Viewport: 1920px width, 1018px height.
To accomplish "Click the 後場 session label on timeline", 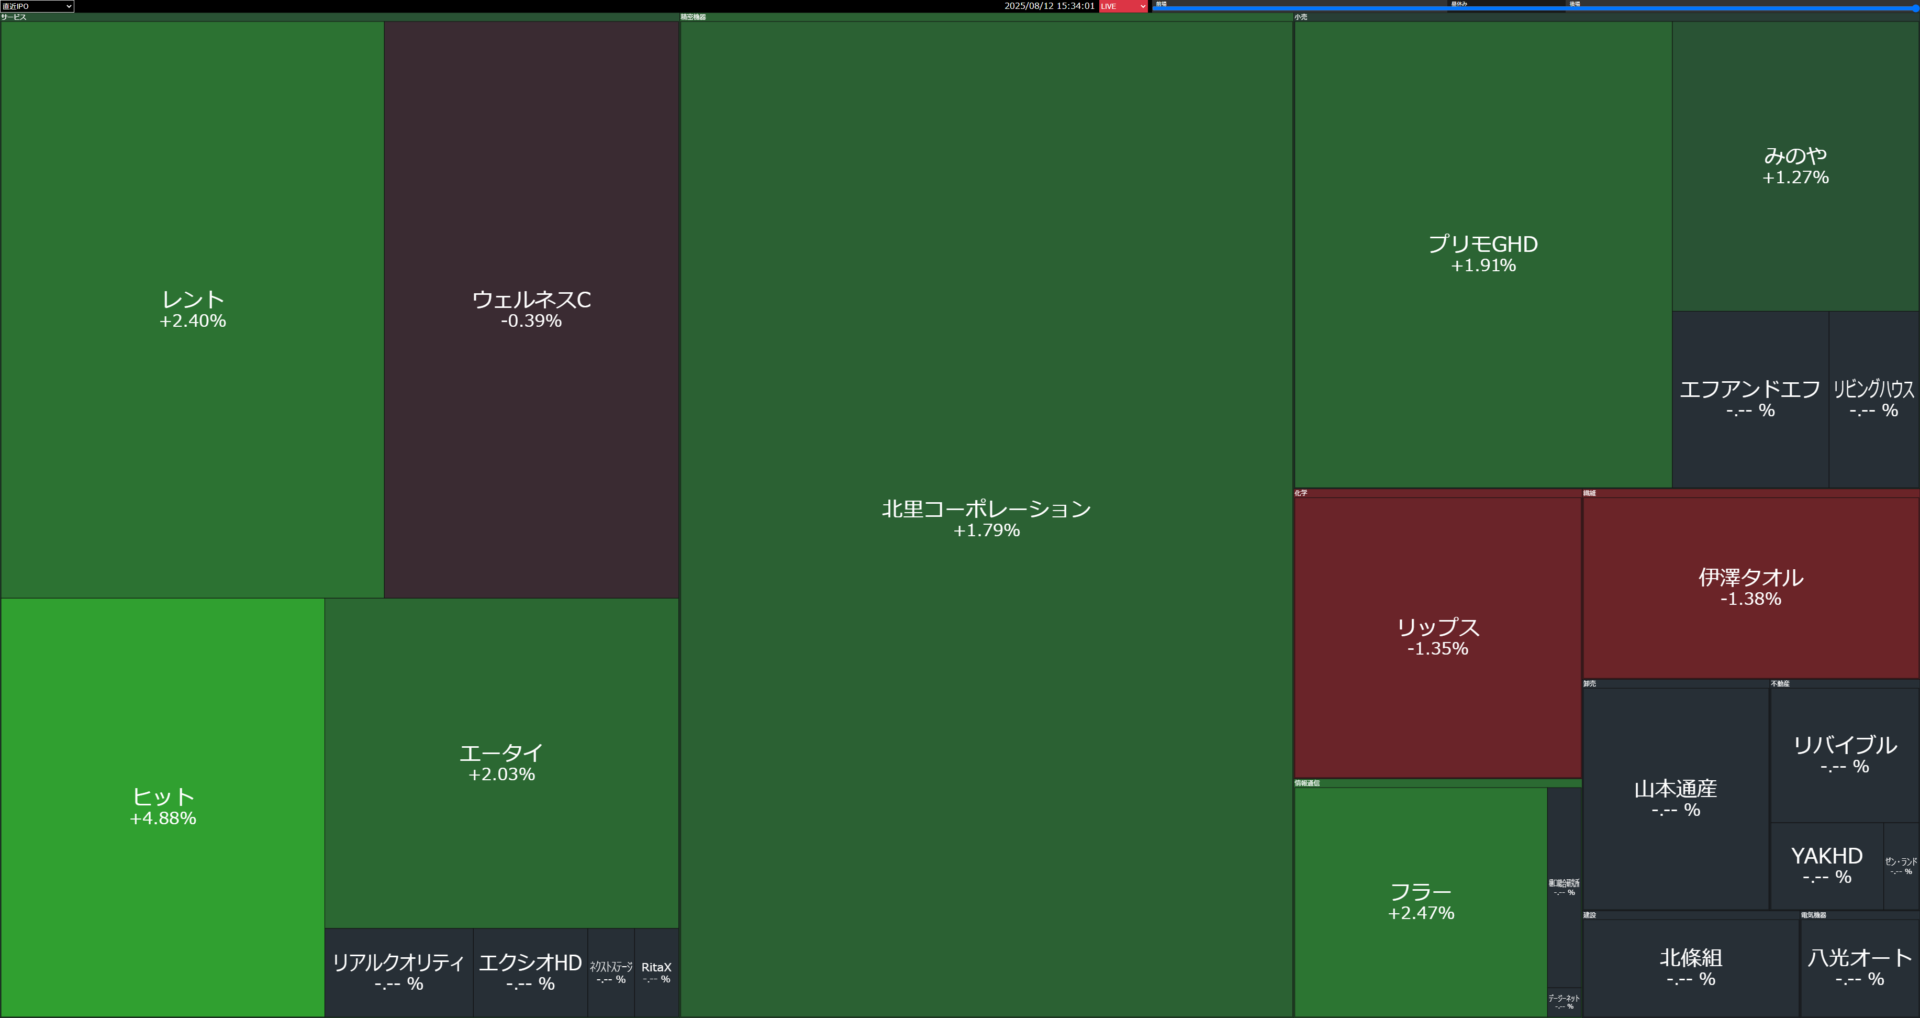I will click(x=1574, y=4).
